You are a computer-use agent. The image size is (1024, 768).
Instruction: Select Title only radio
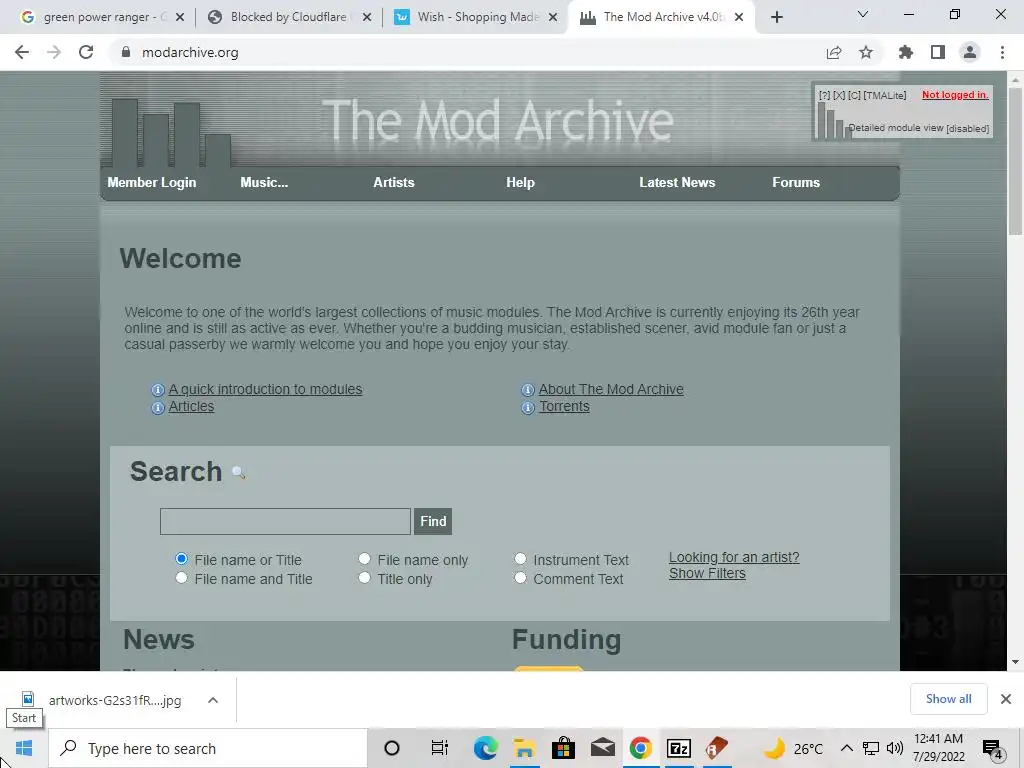[364, 578]
